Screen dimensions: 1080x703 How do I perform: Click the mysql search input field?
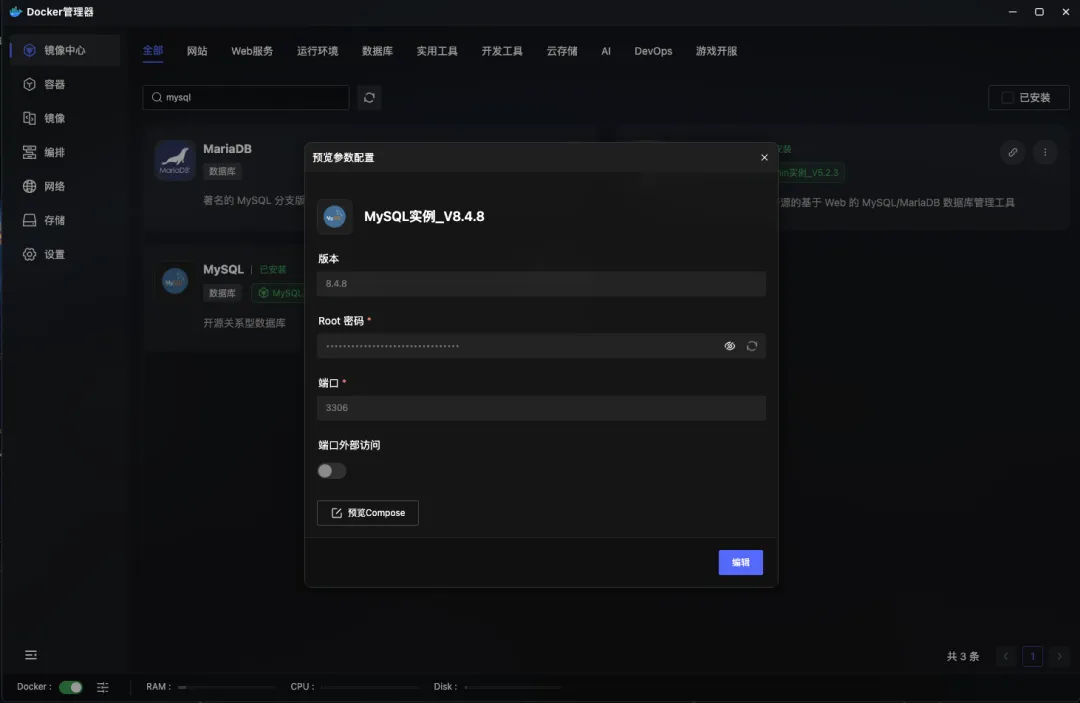tap(246, 98)
